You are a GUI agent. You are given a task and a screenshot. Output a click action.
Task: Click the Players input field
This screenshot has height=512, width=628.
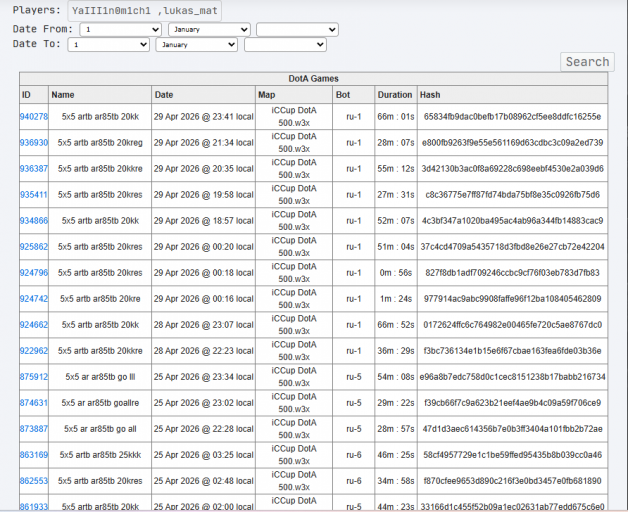click(145, 11)
